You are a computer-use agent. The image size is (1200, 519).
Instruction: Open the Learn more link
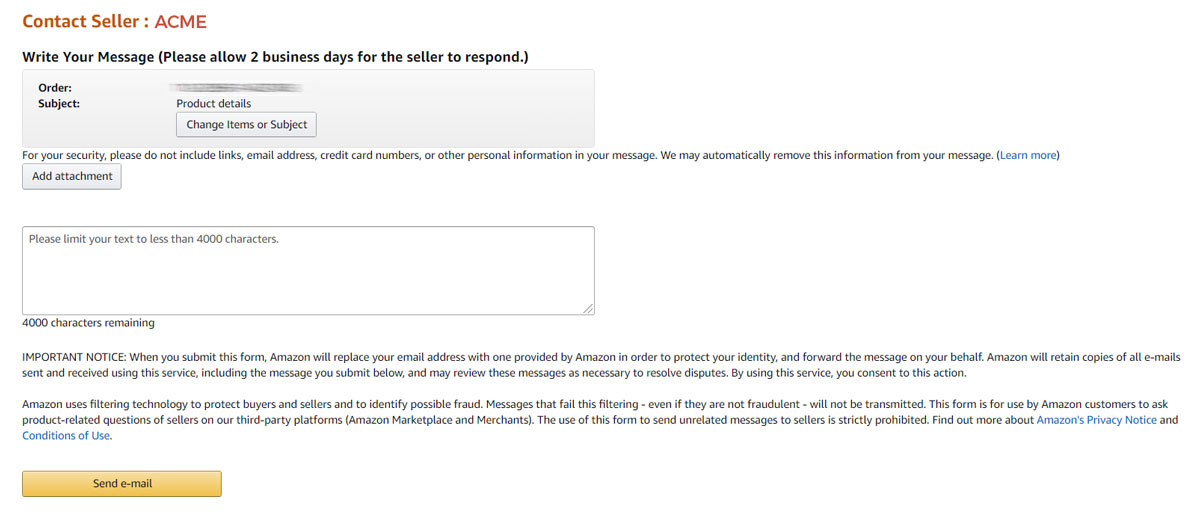(x=1028, y=156)
